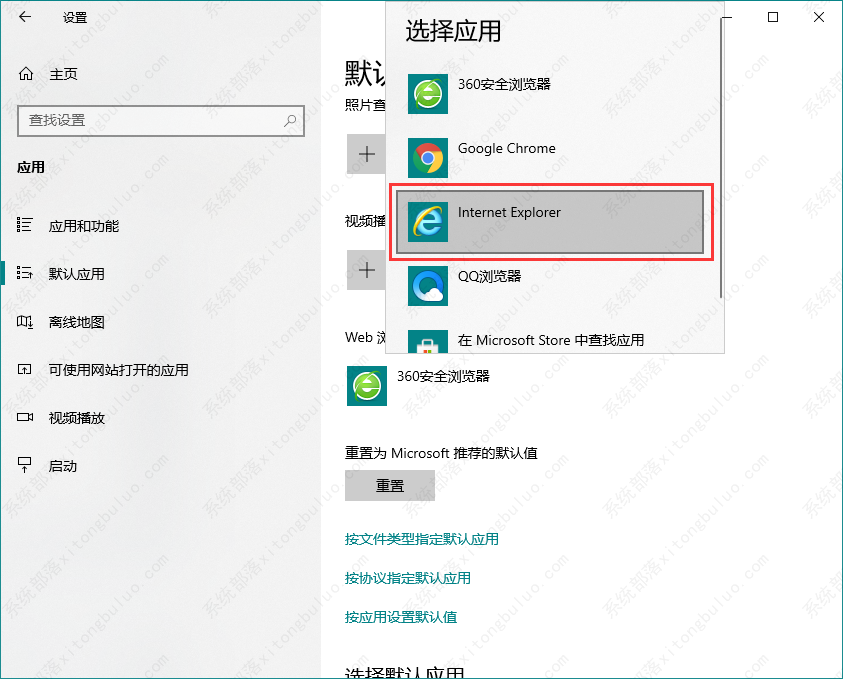Select the Google Chrome icon
The width and height of the screenshot is (843, 679).
(x=428, y=158)
